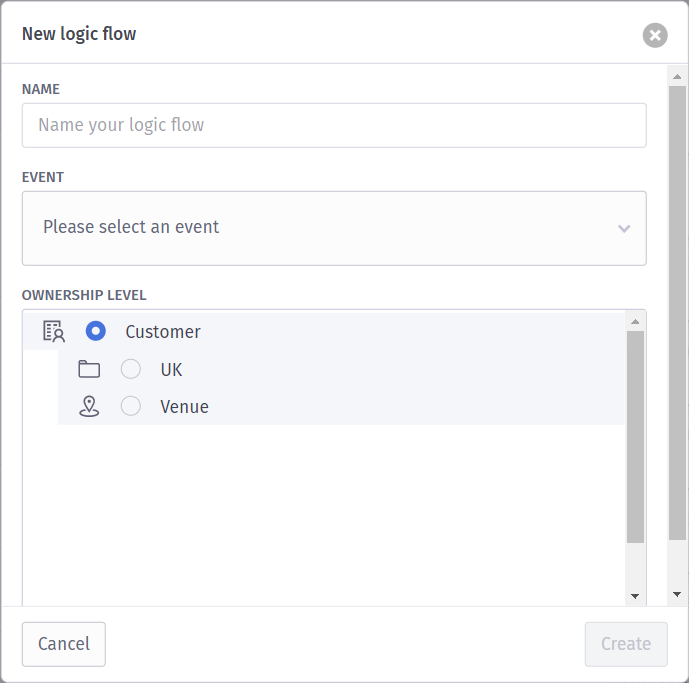Viewport: 689px width, 683px height.
Task: Select the Venue radio button
Action: point(131,406)
